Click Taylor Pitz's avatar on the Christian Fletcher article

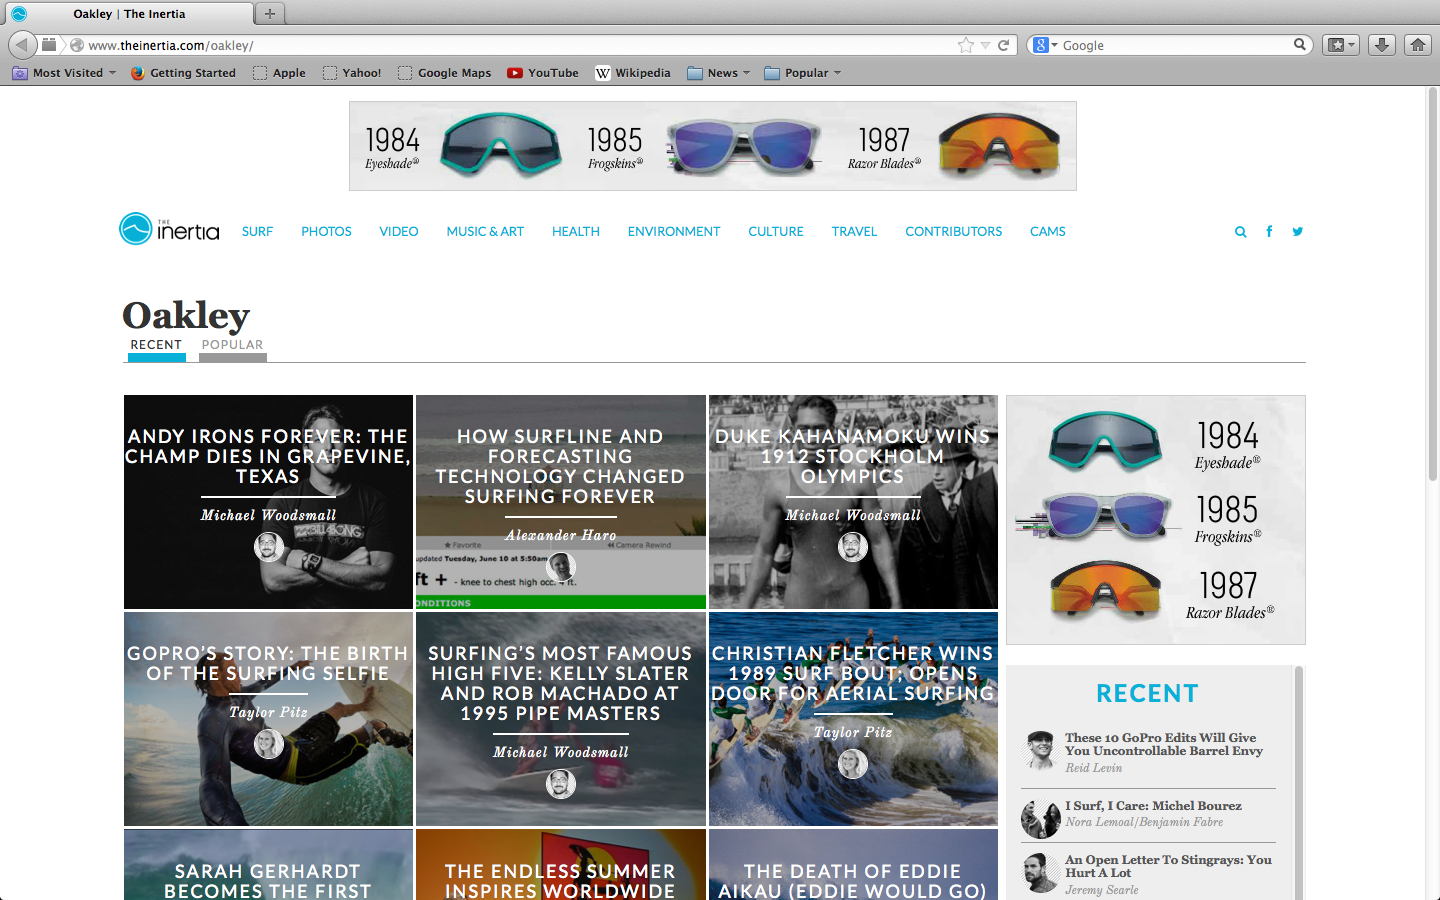[853, 764]
